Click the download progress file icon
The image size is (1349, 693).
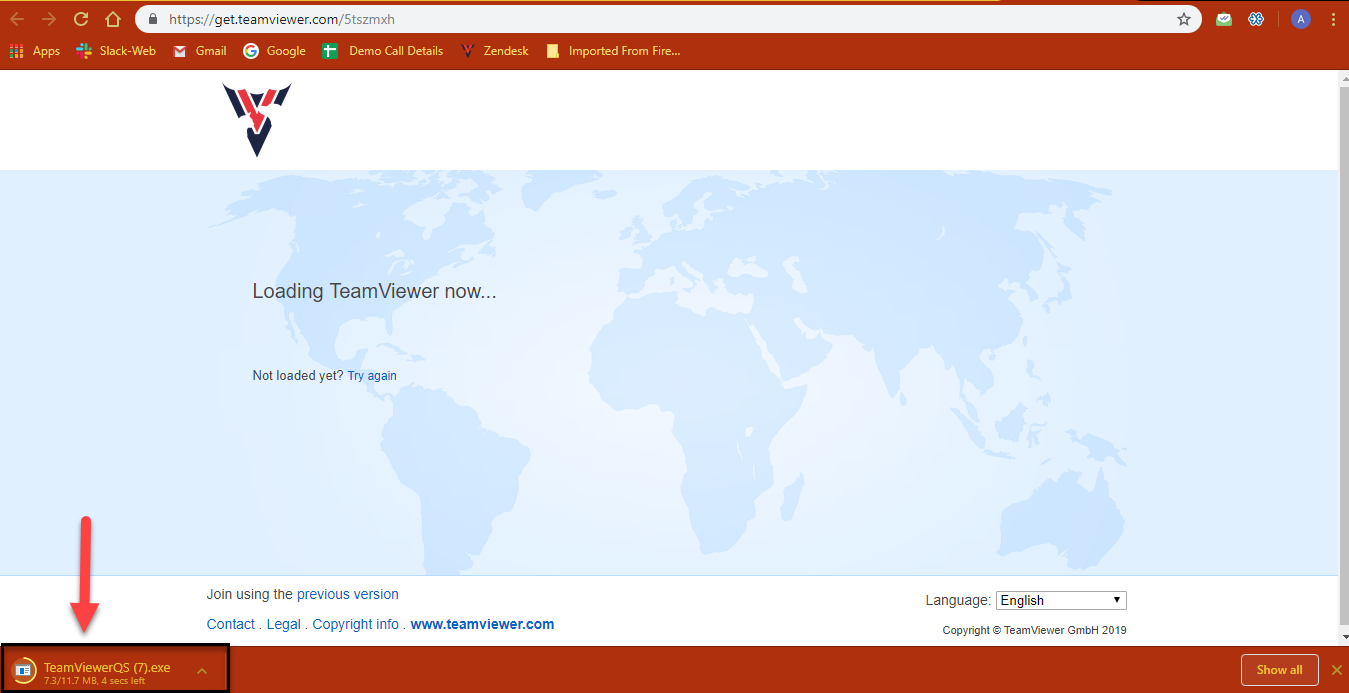tap(23, 669)
